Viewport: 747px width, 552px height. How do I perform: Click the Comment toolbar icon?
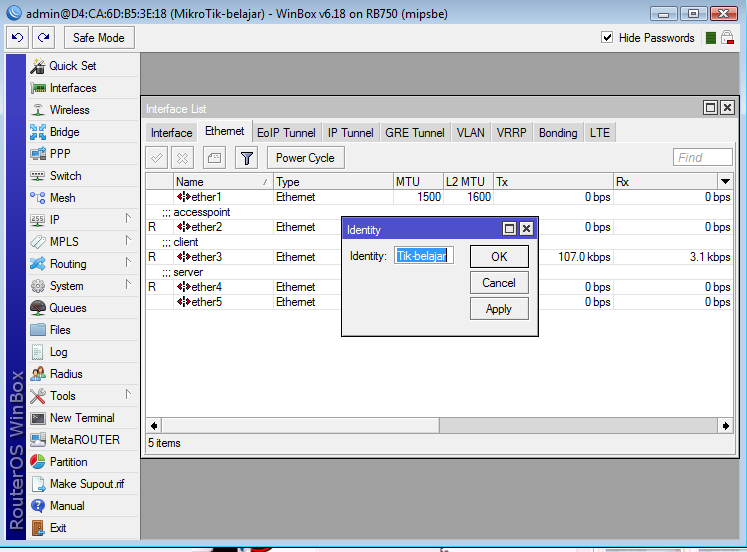click(214, 158)
